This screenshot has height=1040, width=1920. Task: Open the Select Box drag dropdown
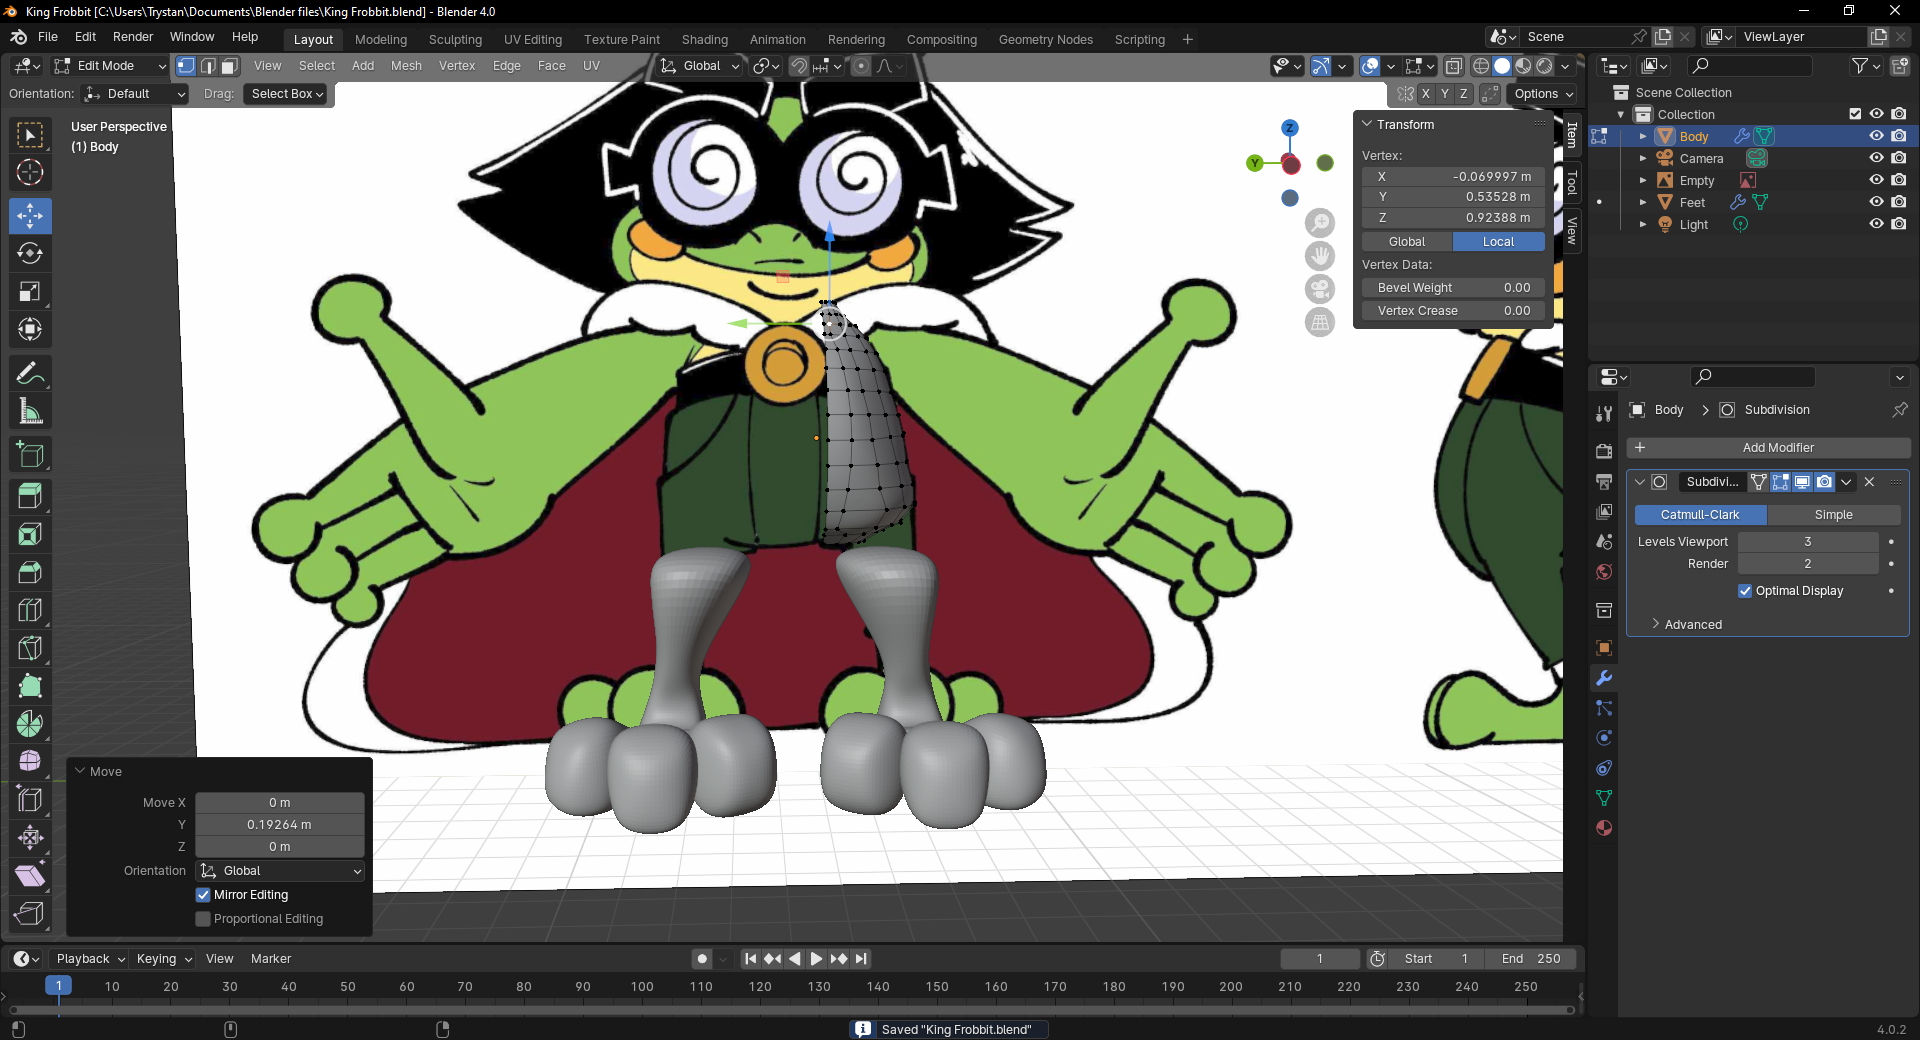(287, 94)
